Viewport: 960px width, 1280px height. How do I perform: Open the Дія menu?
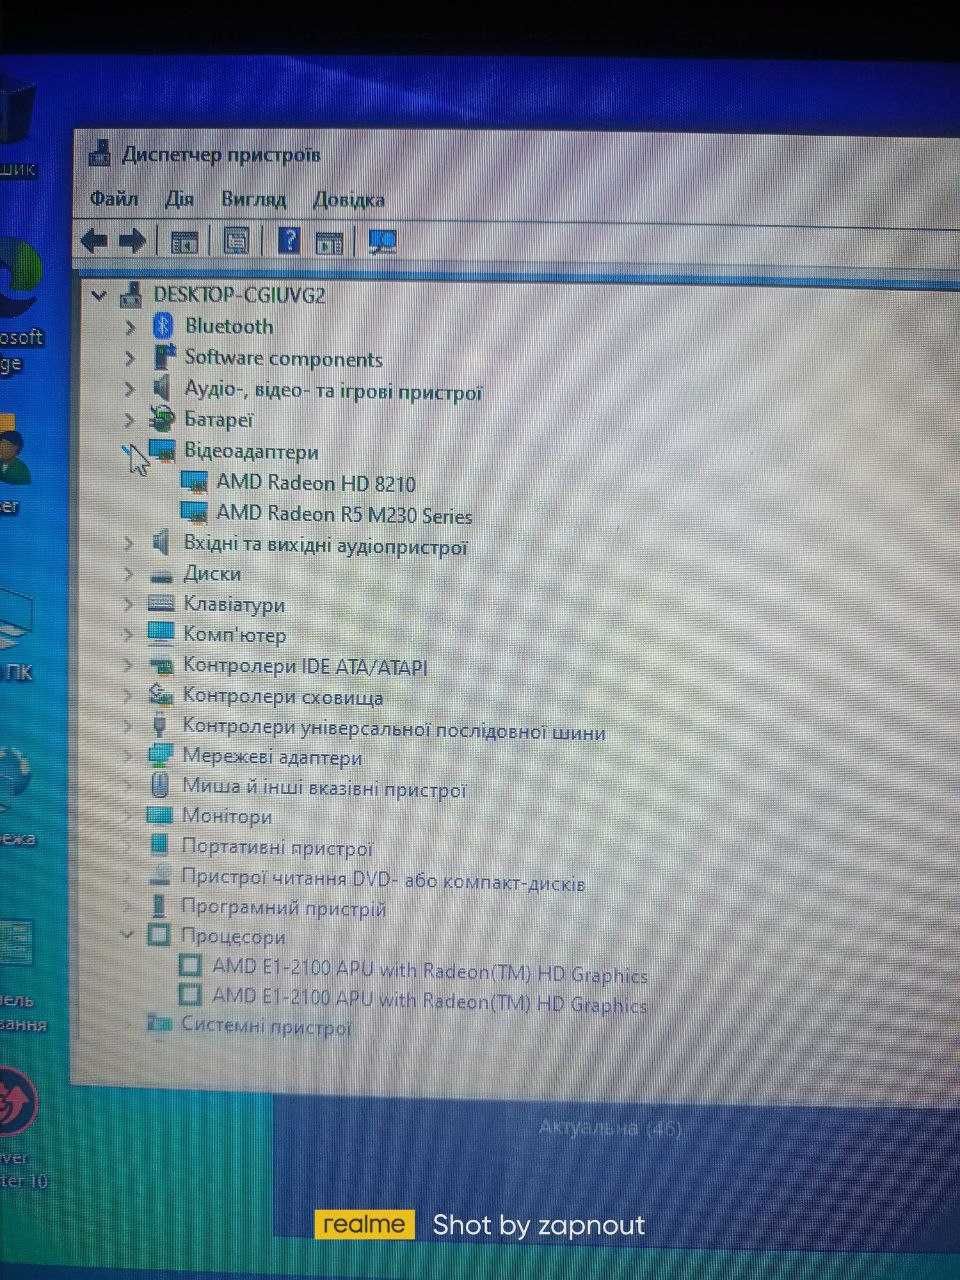coord(180,199)
